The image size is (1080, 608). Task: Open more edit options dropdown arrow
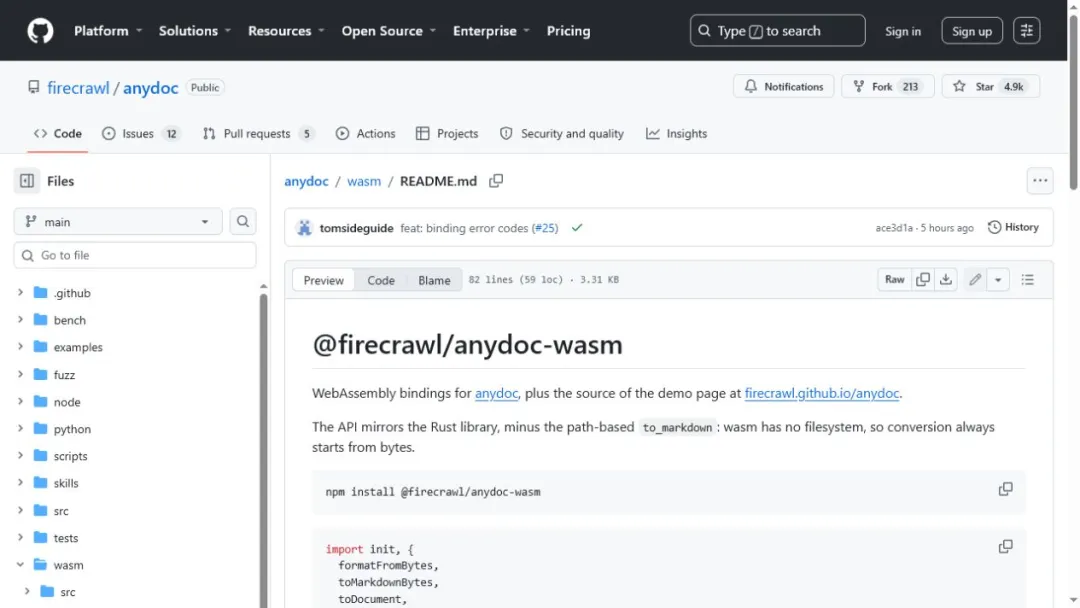click(x=998, y=280)
